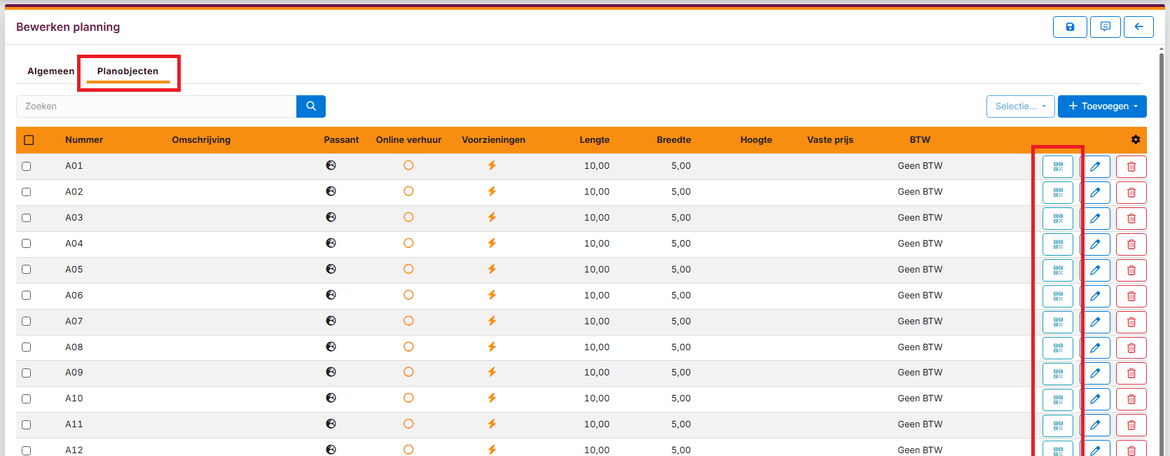This screenshot has height=456, width=1170.
Task: Edit row A09 with pencil icon
Action: [x=1095, y=374]
